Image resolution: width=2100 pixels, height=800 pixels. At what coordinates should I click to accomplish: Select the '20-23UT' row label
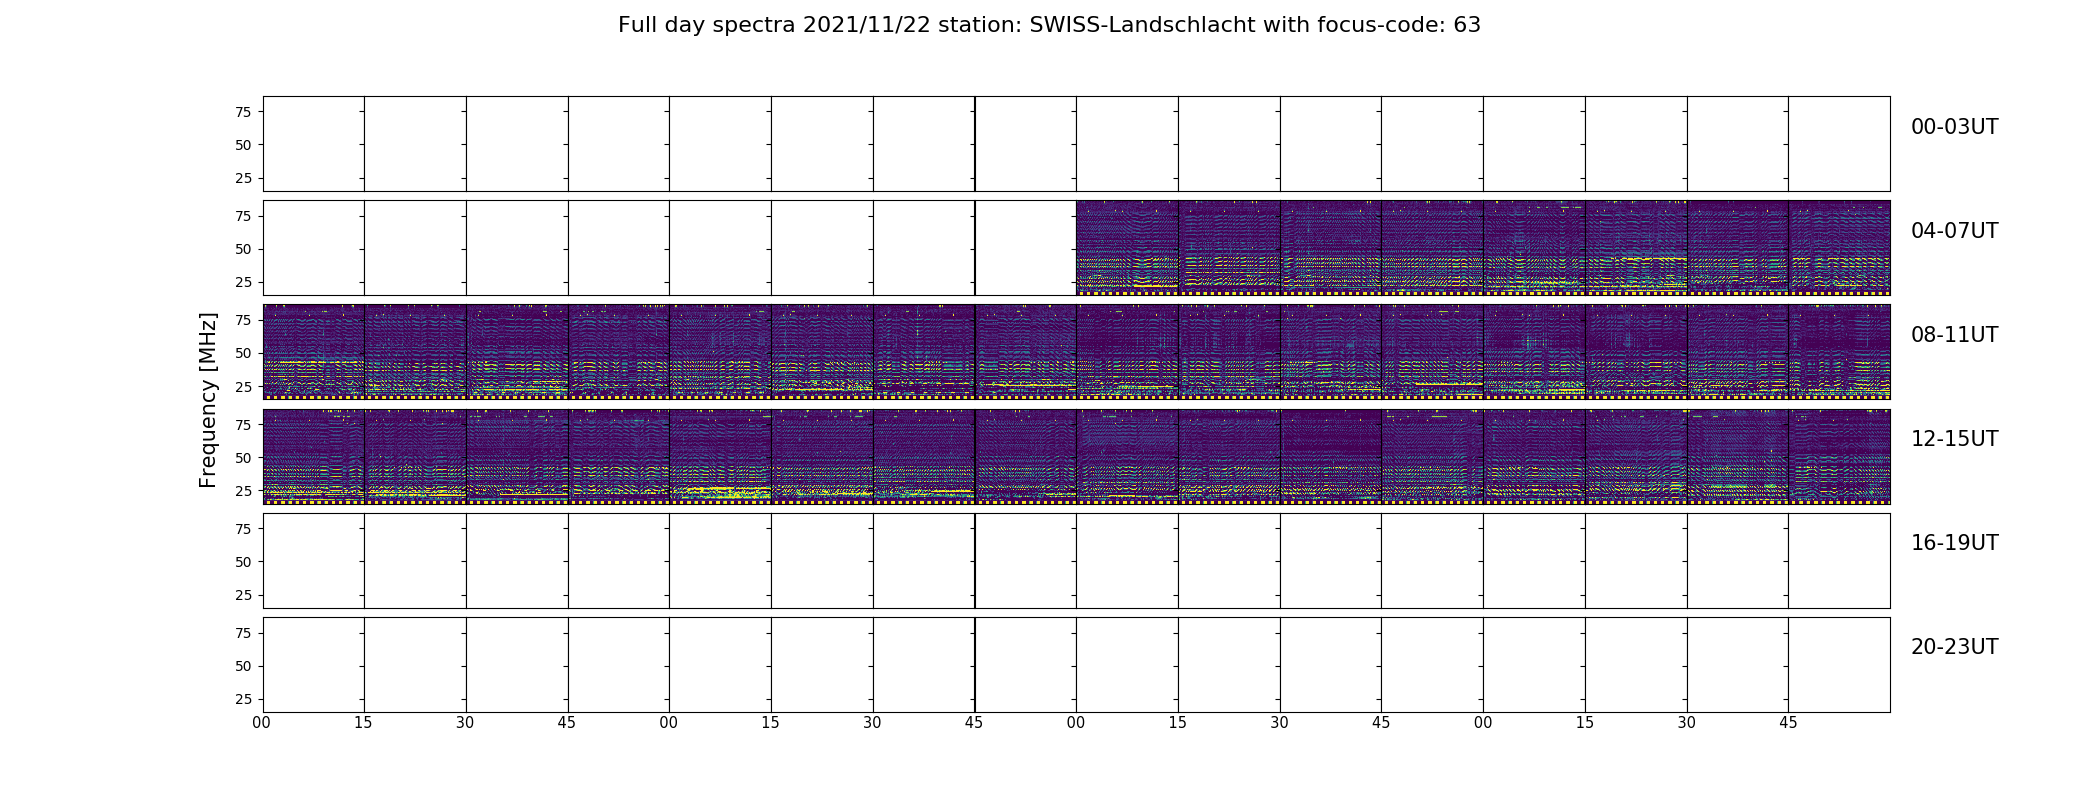click(1954, 647)
